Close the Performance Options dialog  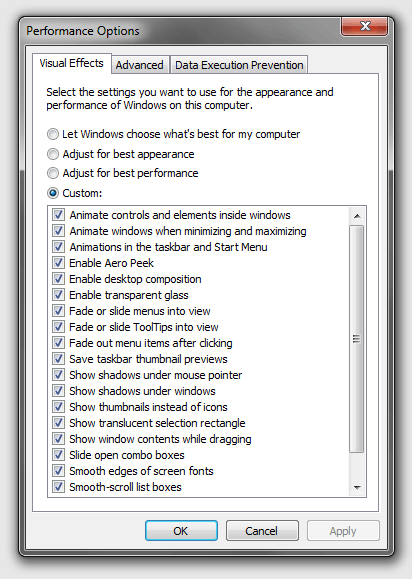(x=365, y=26)
